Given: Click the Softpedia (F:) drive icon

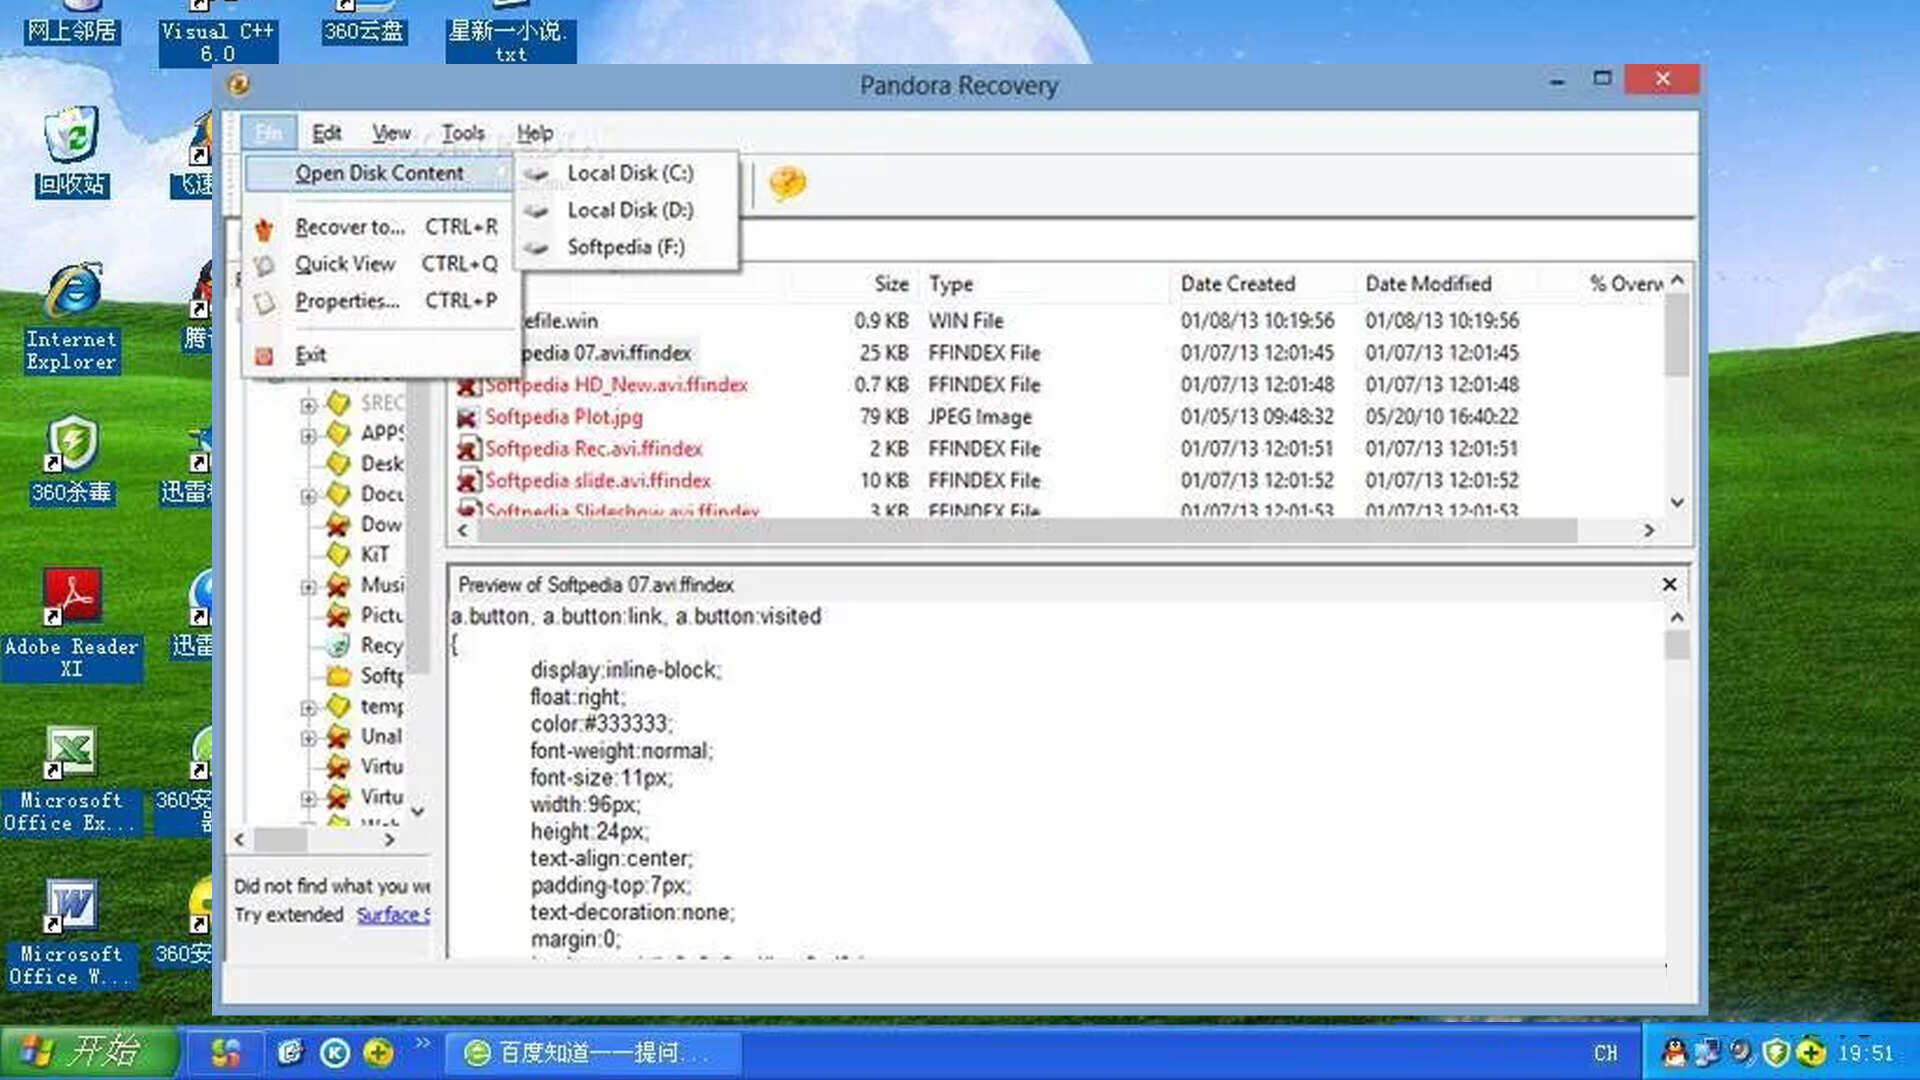Looking at the screenshot, I should tap(537, 248).
